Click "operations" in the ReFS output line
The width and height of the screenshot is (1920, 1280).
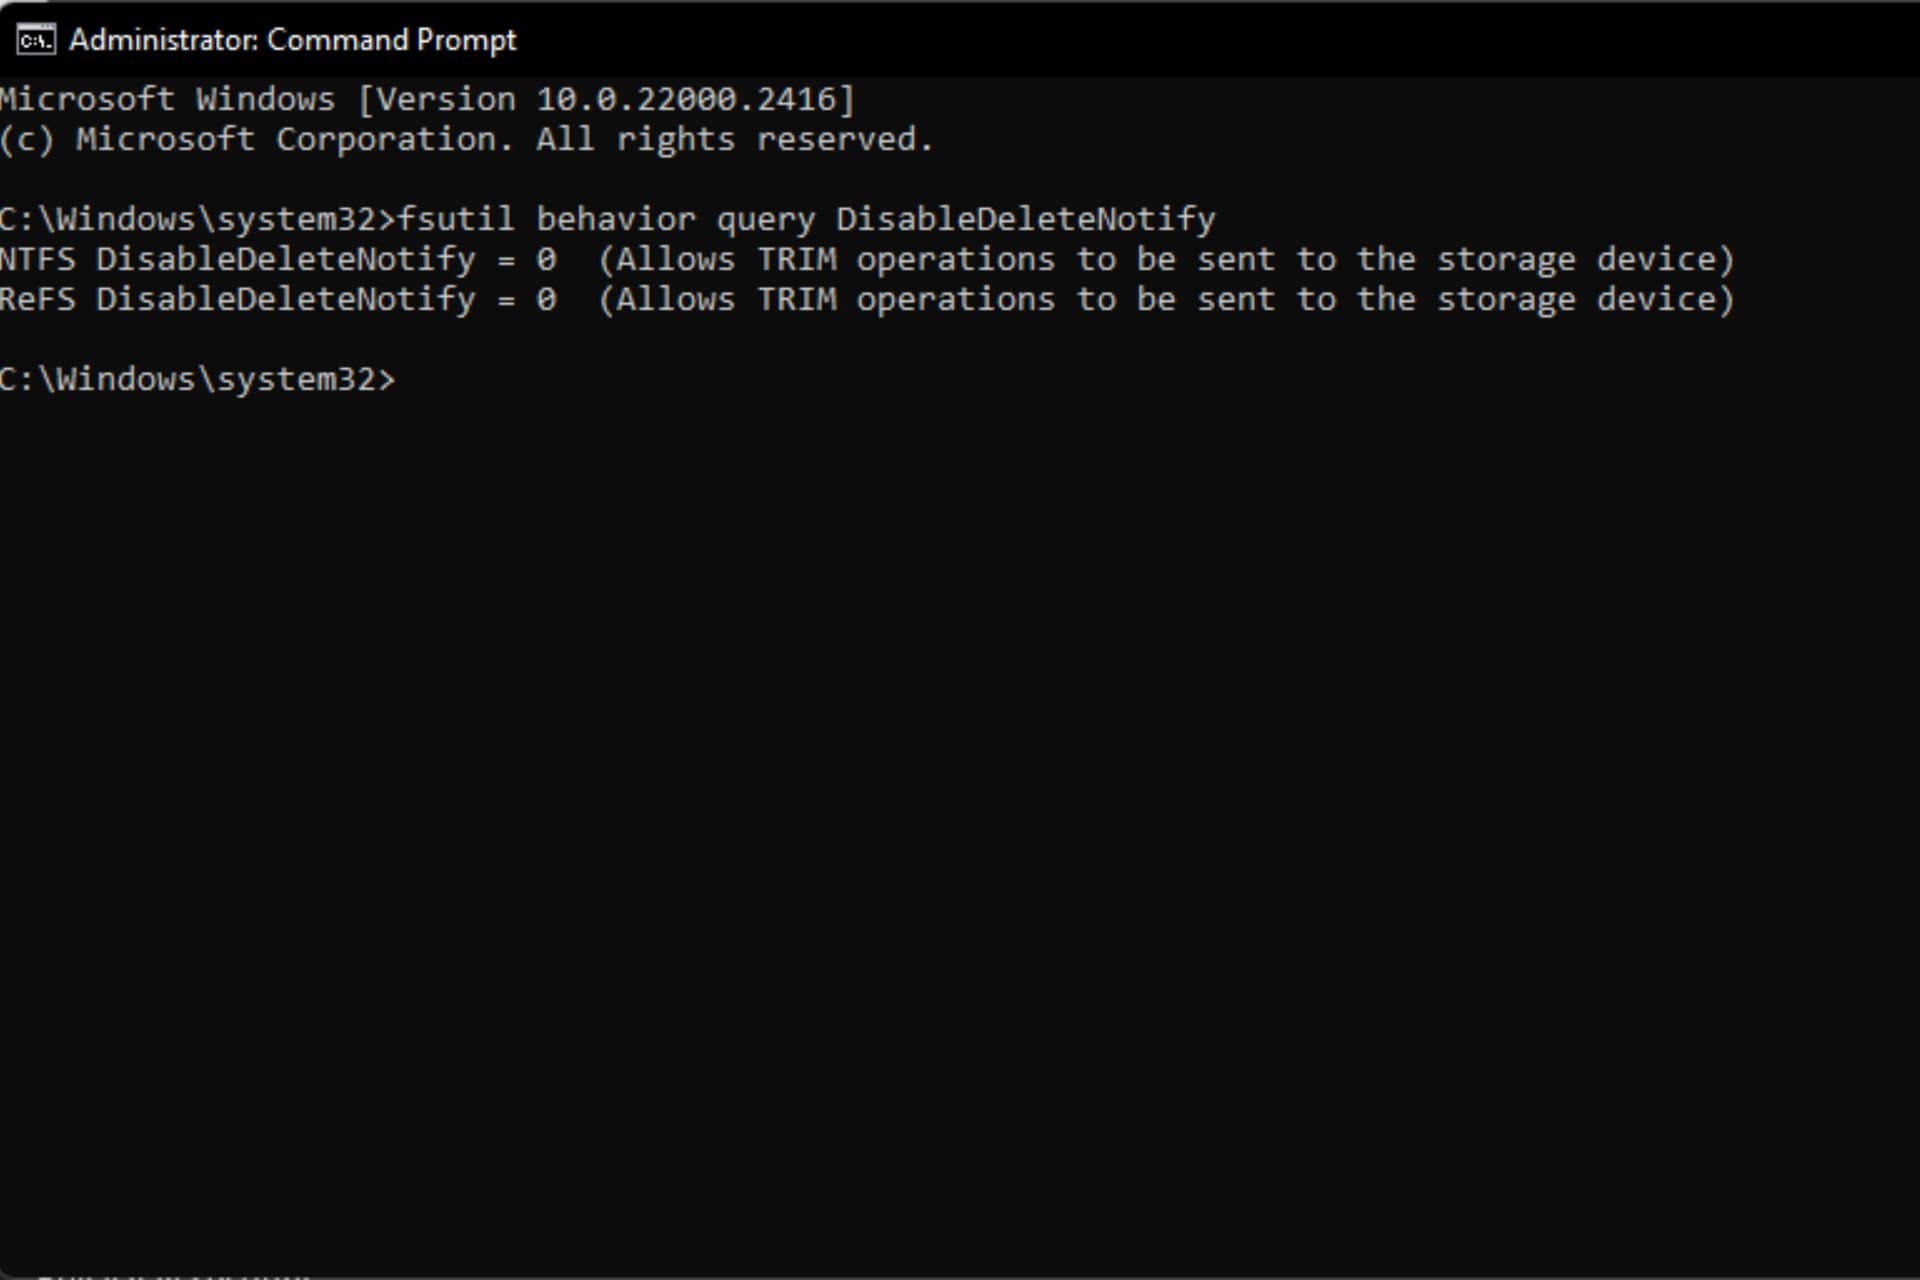[955, 299]
